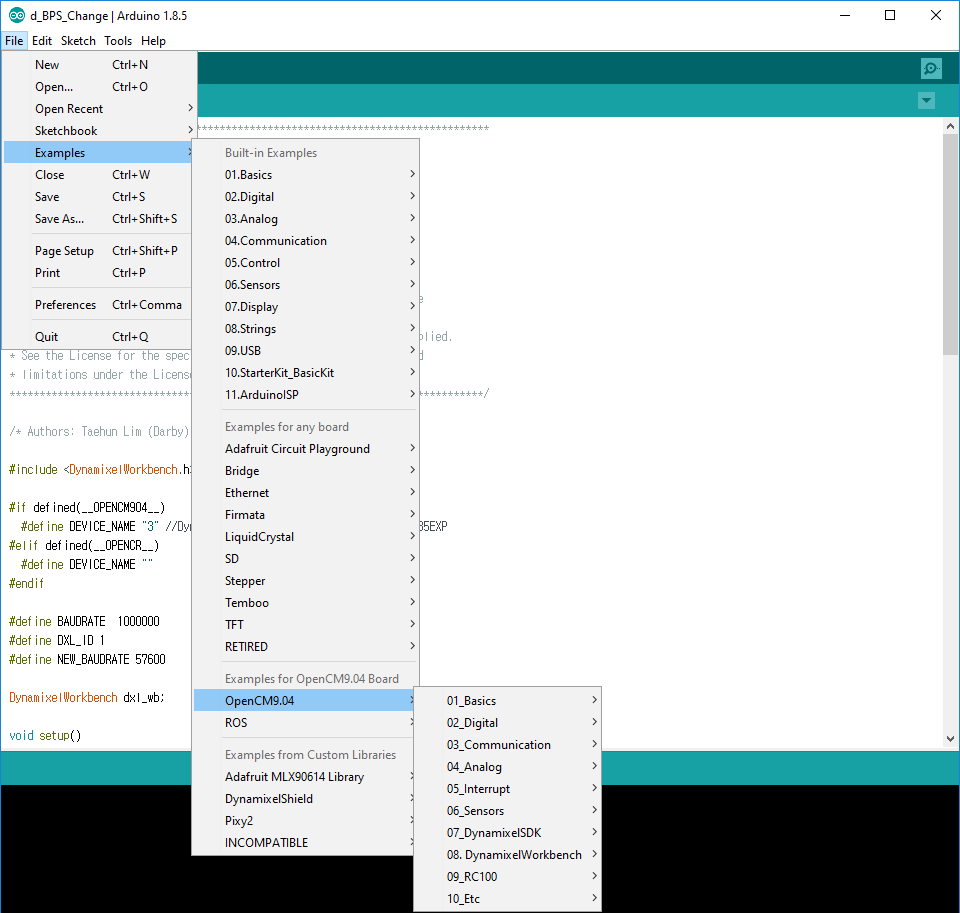Expand the Open Recent submenu
This screenshot has width=960, height=913.
99,108
